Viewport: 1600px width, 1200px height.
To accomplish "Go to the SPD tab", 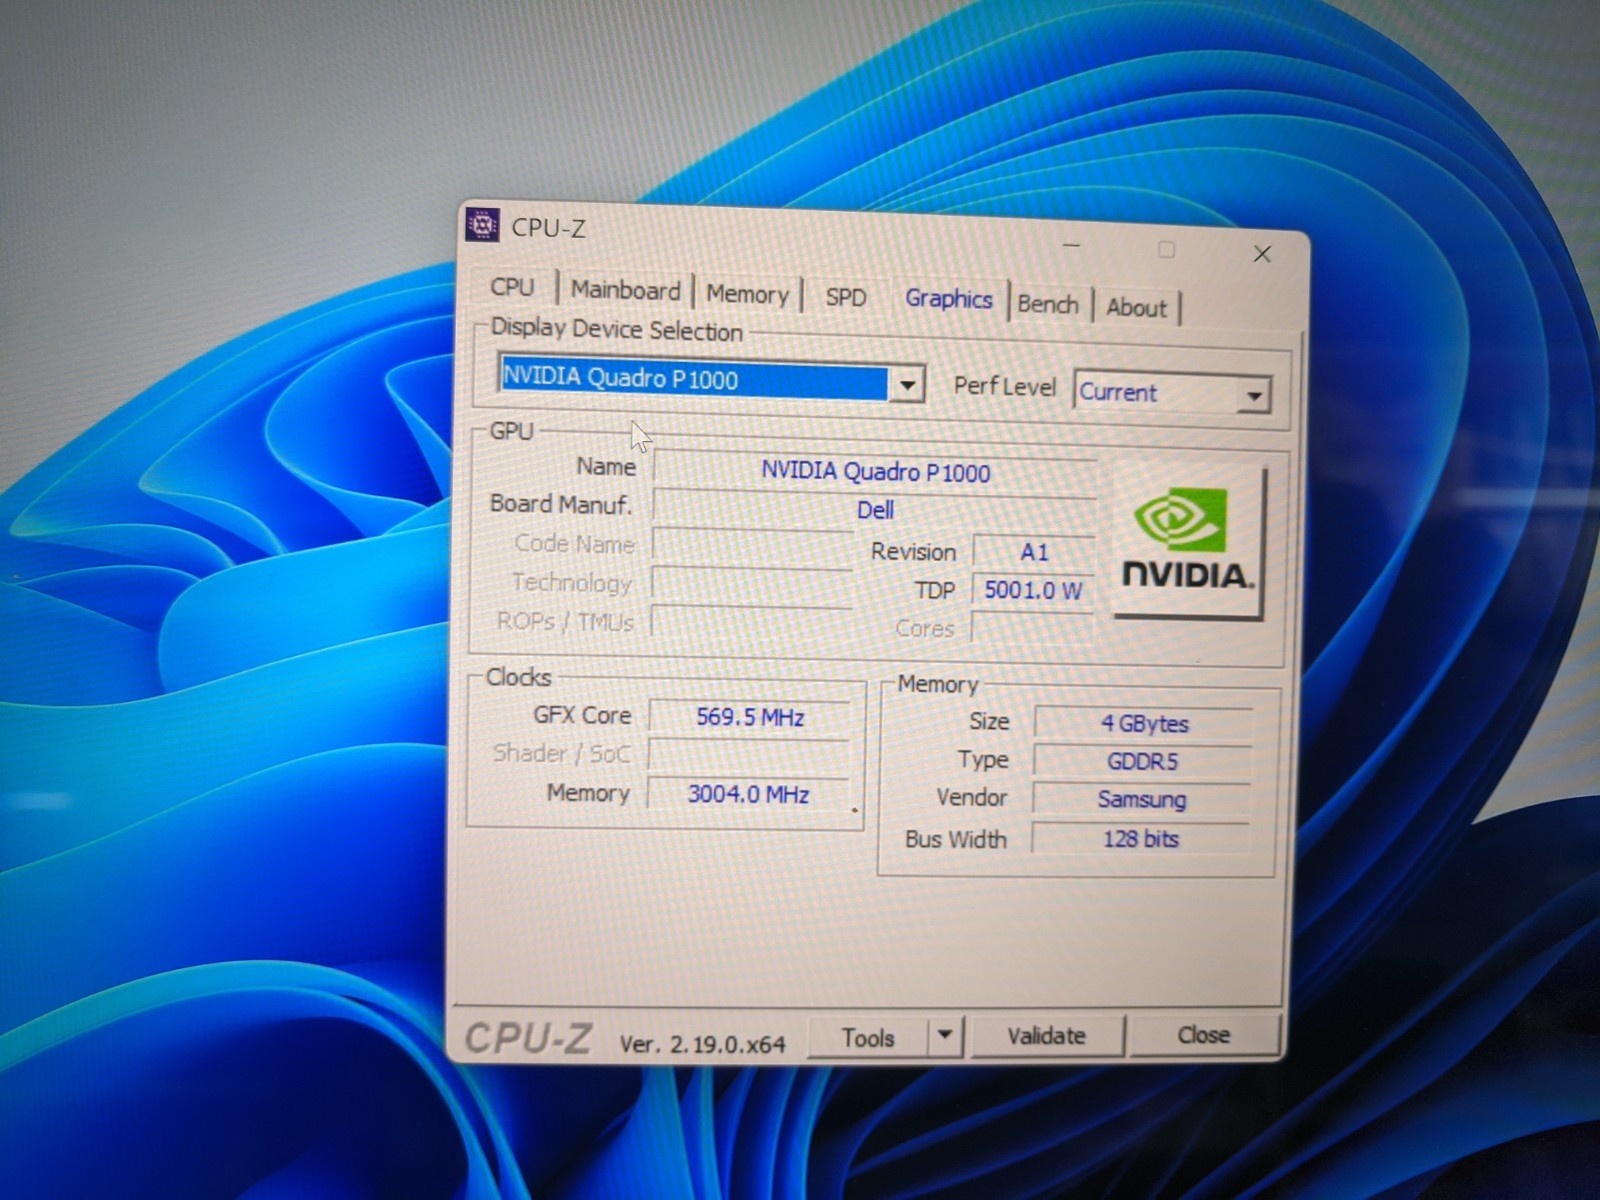I will 846,297.
